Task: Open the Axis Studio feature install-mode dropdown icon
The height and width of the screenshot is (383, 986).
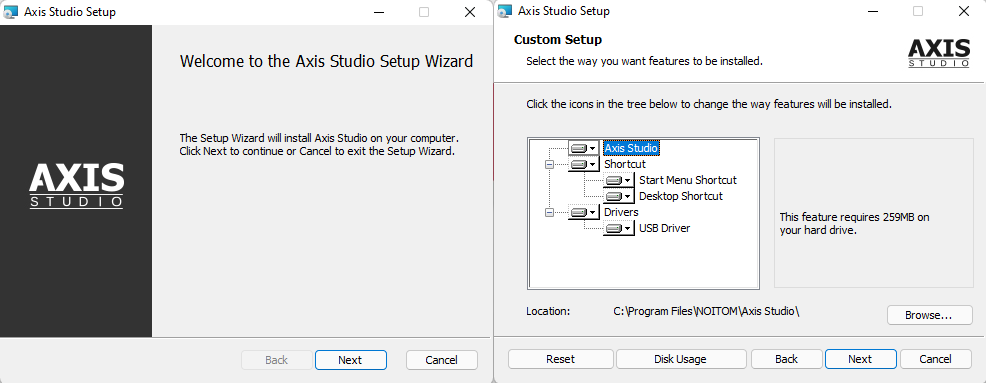Action: point(584,148)
